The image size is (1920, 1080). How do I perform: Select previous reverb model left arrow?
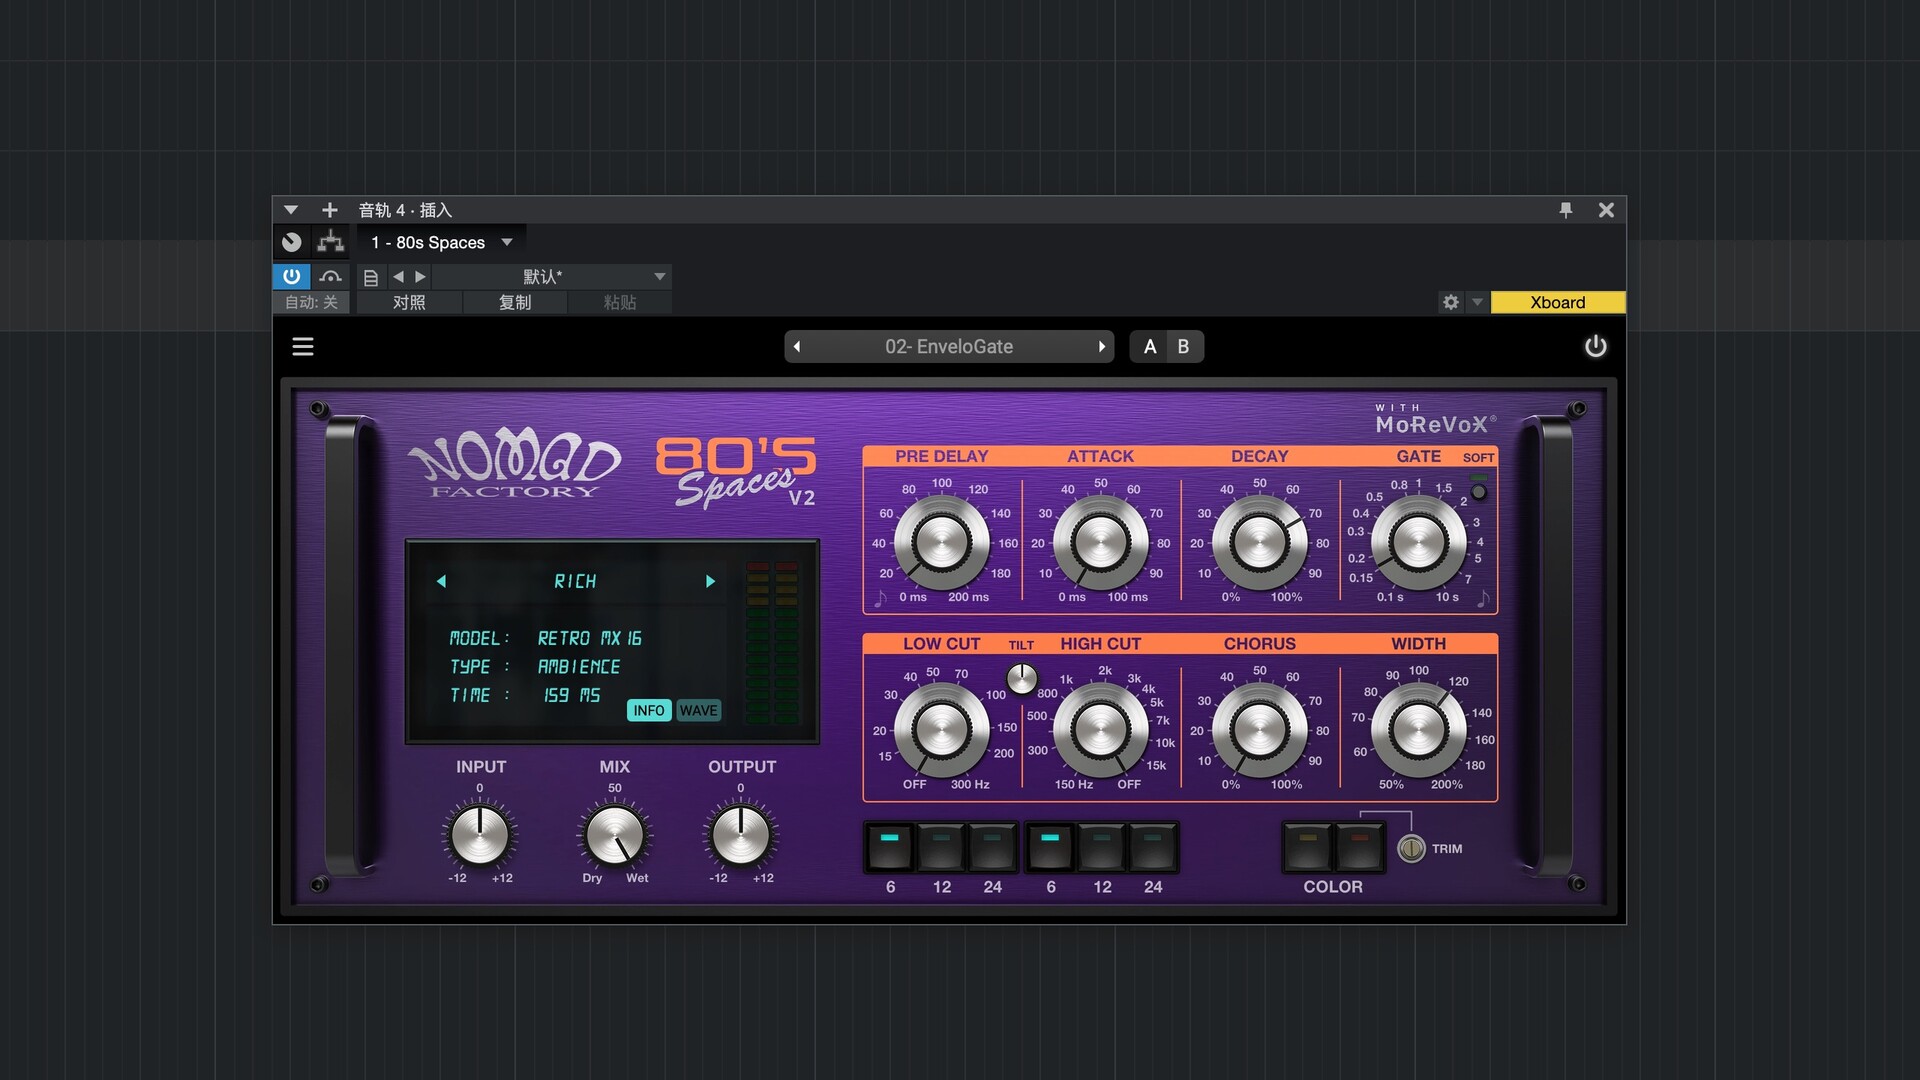pyautogui.click(x=441, y=581)
